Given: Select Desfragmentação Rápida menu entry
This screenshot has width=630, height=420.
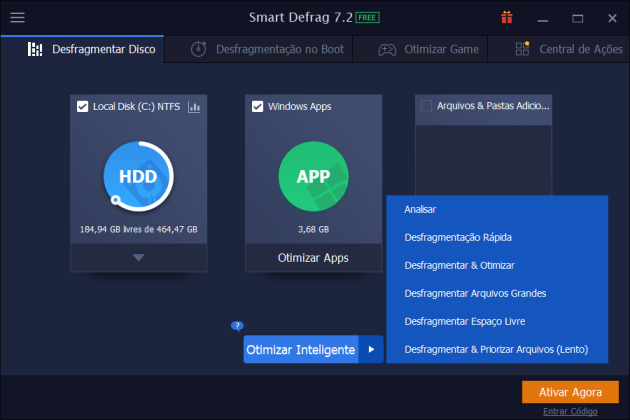Looking at the screenshot, I should 497,238.
